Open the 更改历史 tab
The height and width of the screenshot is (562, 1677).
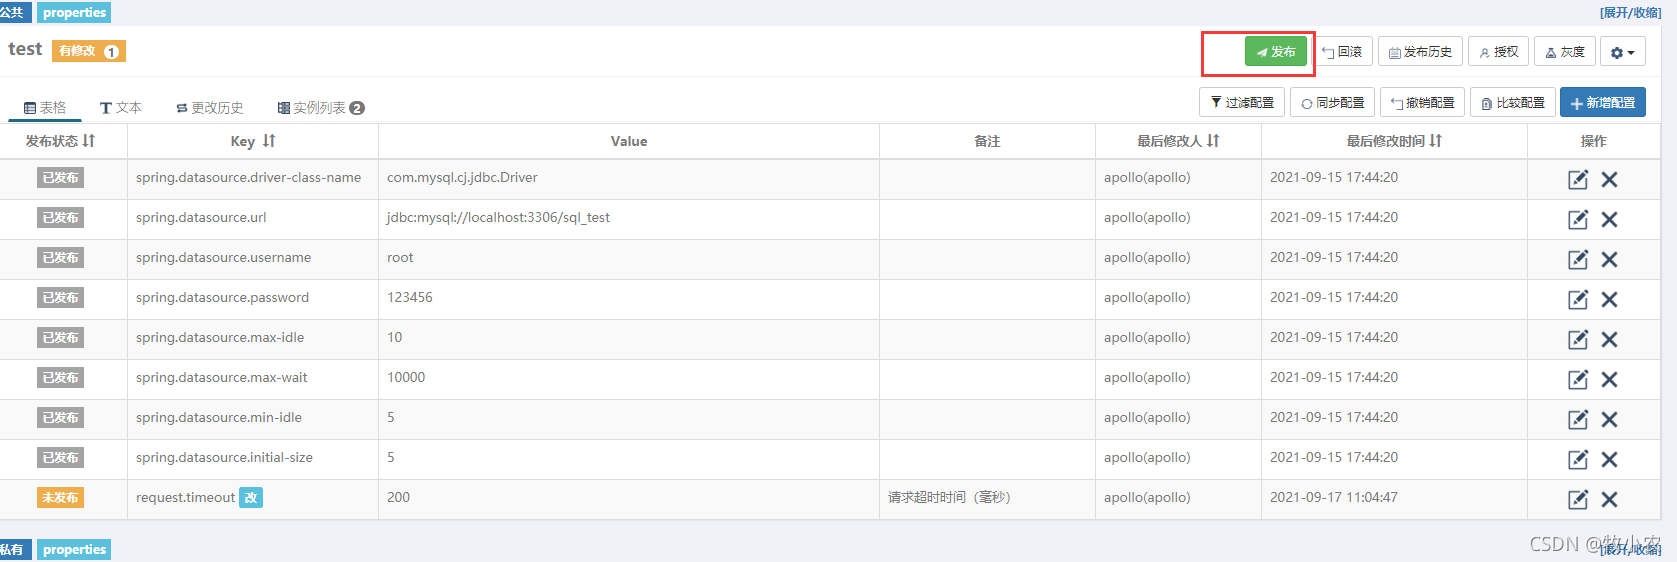(210, 108)
